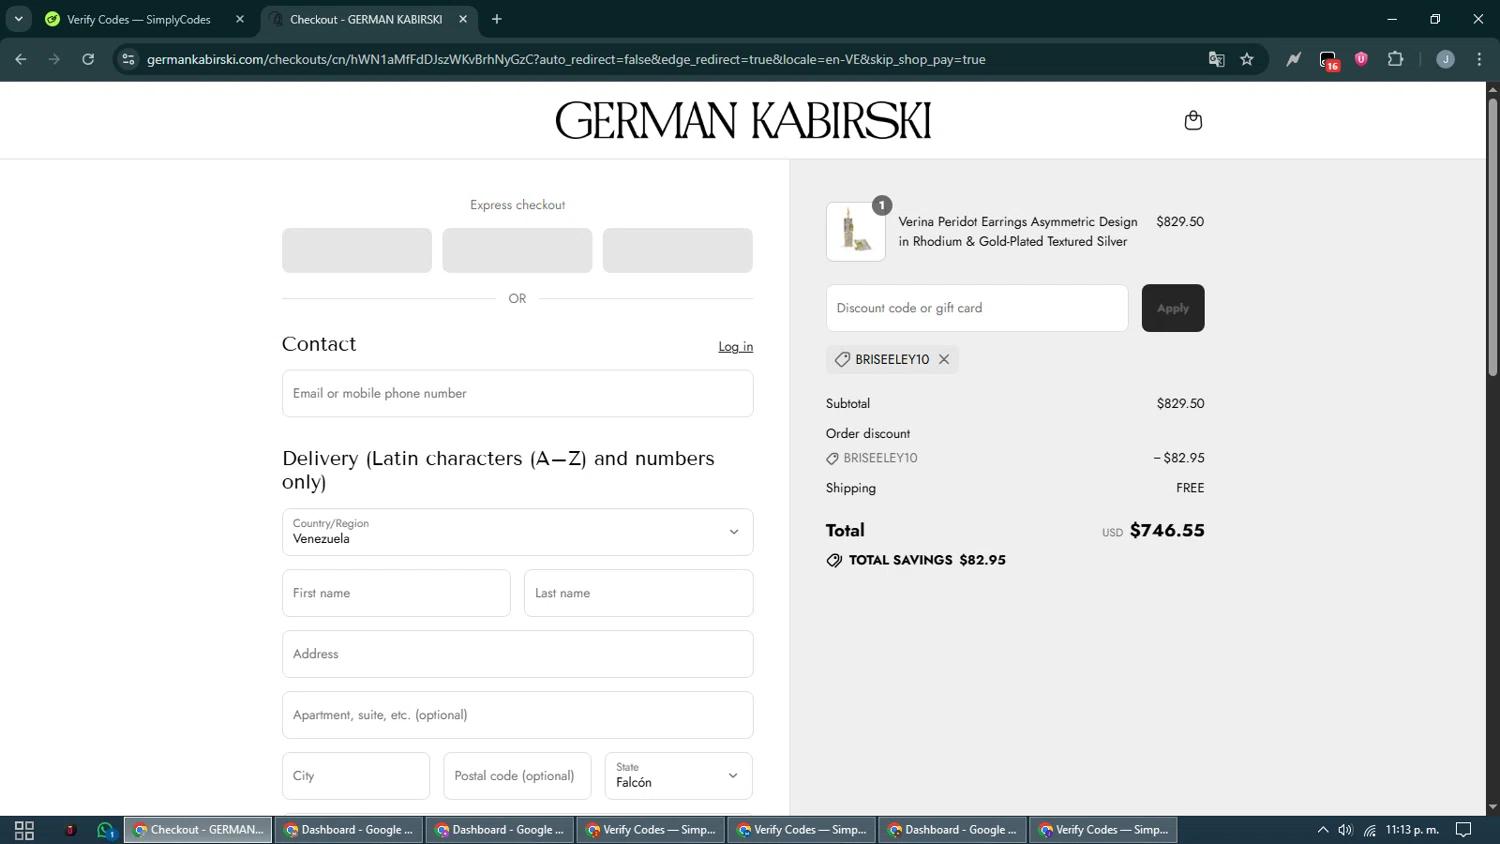Viewport: 1500px width, 844px height.
Task: Open the feather-shaped extension icon
Action: pos(1294,59)
